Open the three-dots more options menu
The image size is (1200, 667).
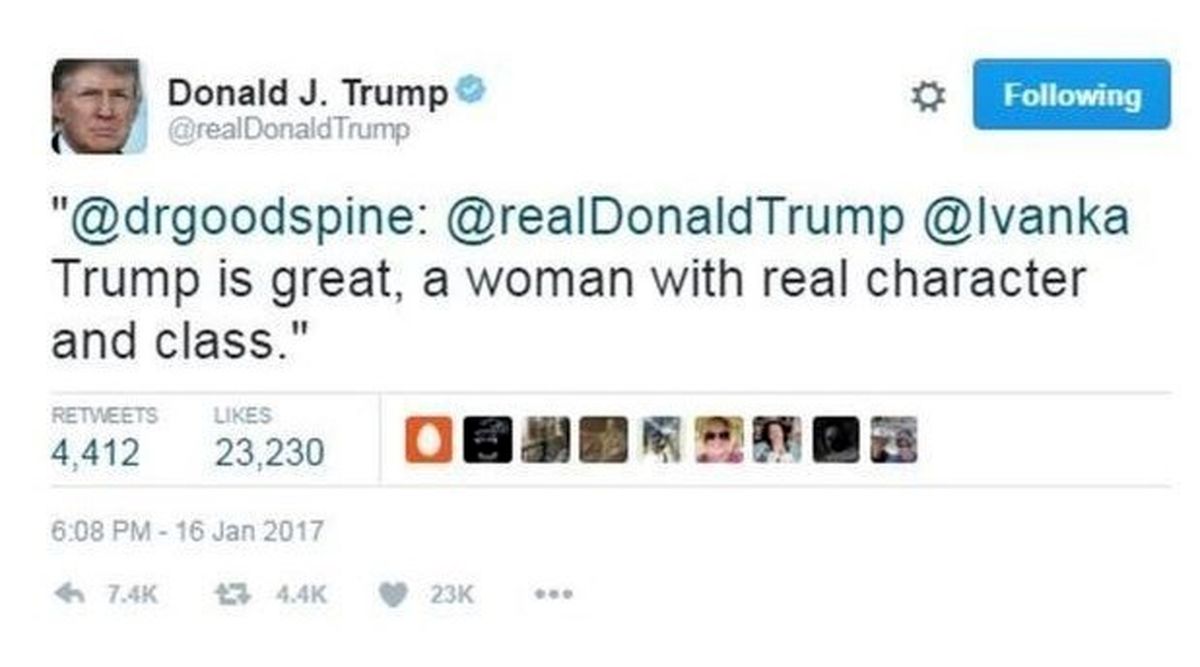(553, 593)
